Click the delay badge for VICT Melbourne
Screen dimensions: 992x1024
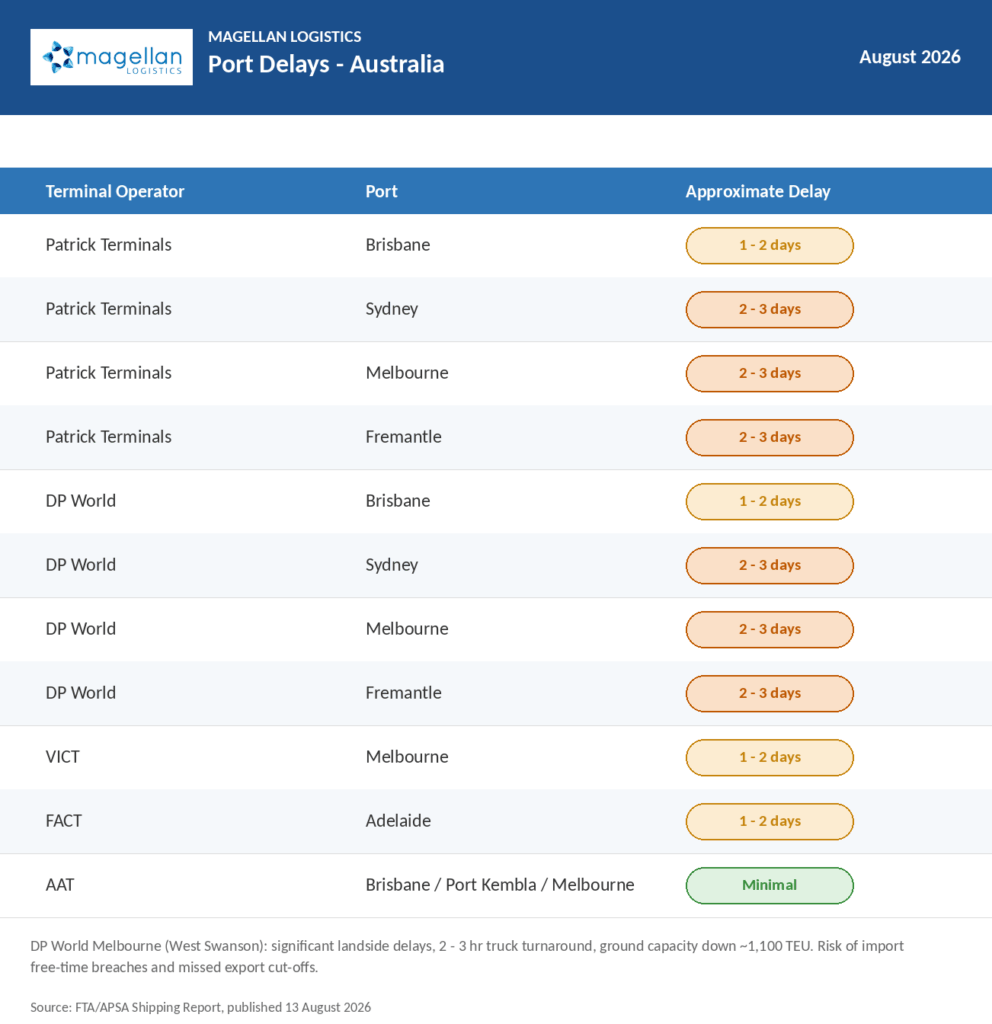tap(769, 758)
